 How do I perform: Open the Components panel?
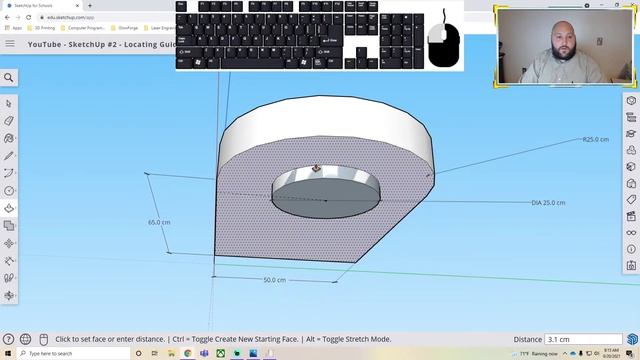631,150
